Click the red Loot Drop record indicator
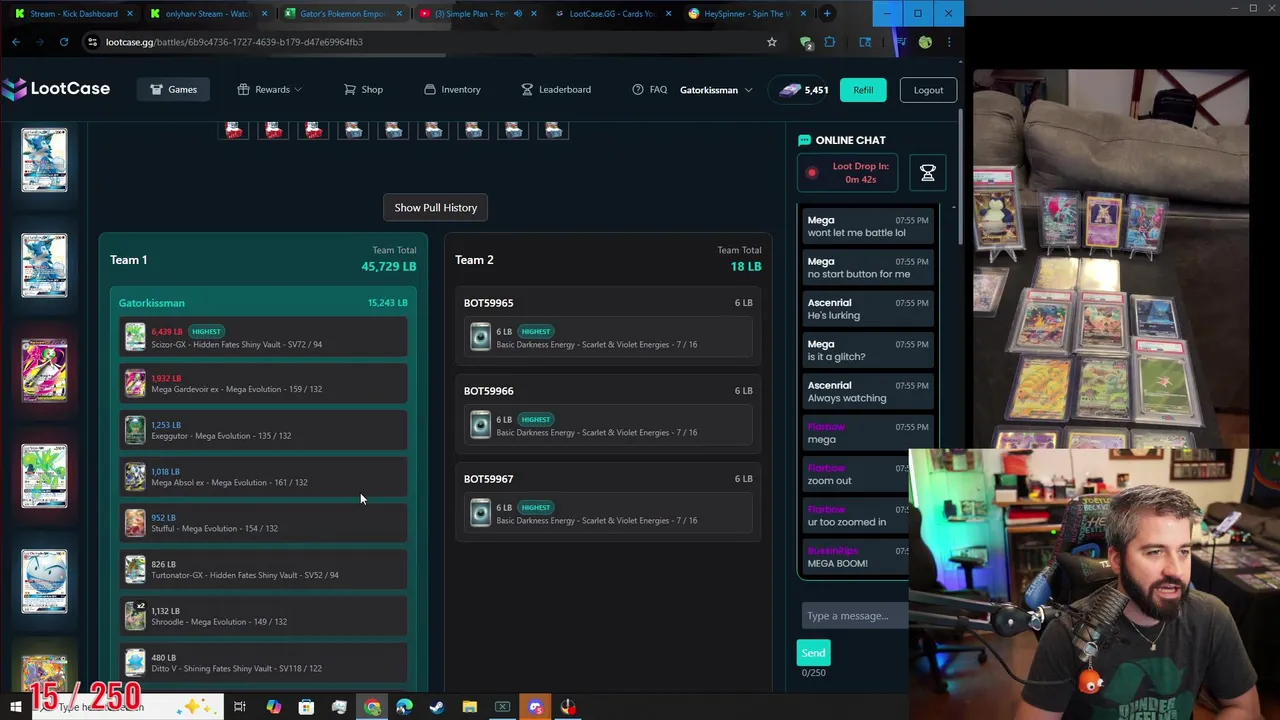Image resolution: width=1280 pixels, height=720 pixels. (812, 173)
